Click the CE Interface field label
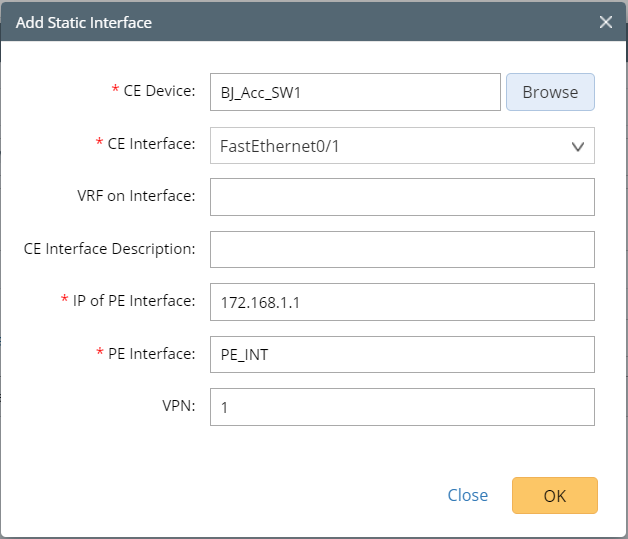 point(150,144)
